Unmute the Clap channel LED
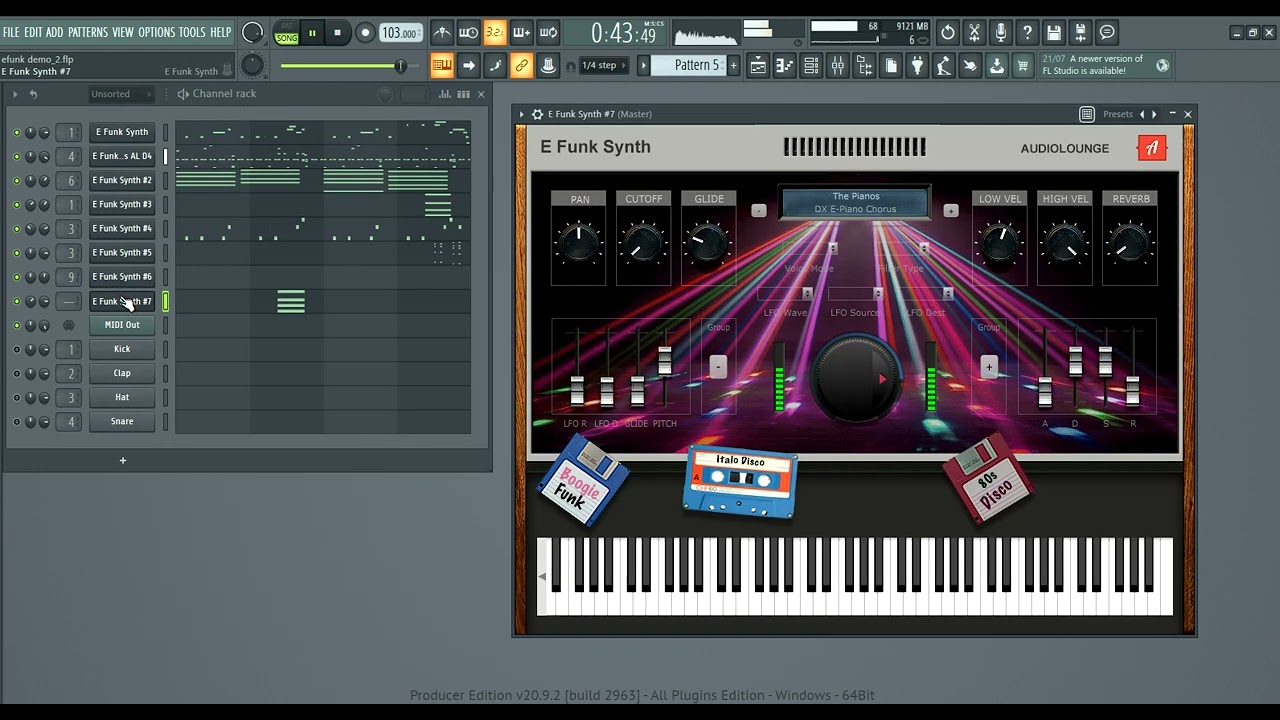 (x=16, y=373)
